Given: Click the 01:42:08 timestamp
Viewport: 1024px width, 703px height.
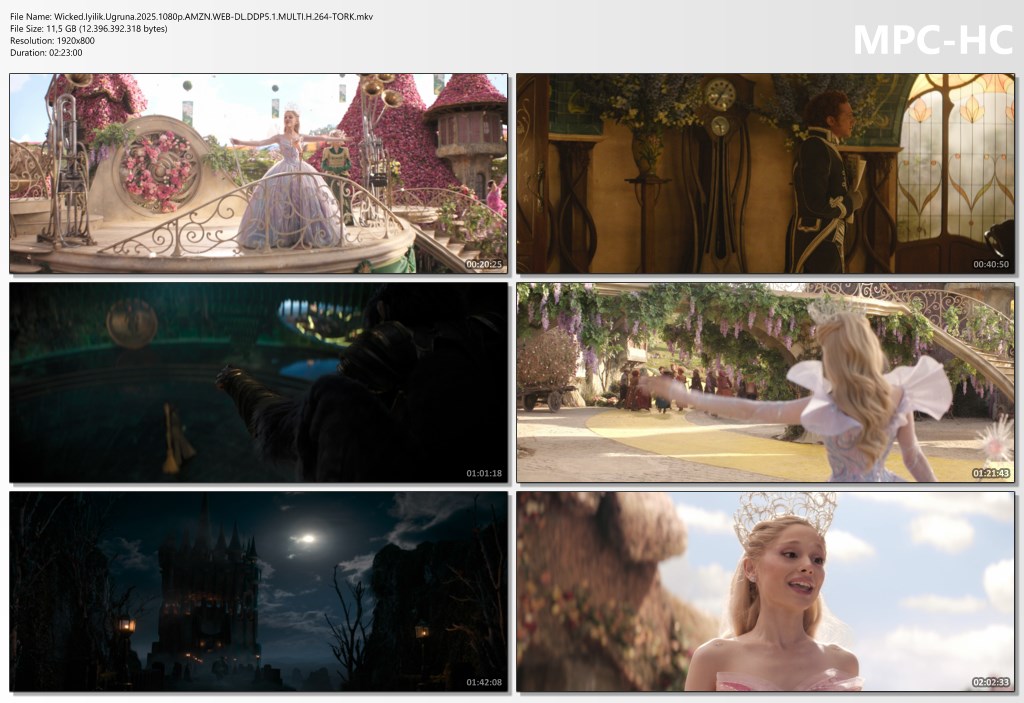Looking at the screenshot, I should 484,682.
